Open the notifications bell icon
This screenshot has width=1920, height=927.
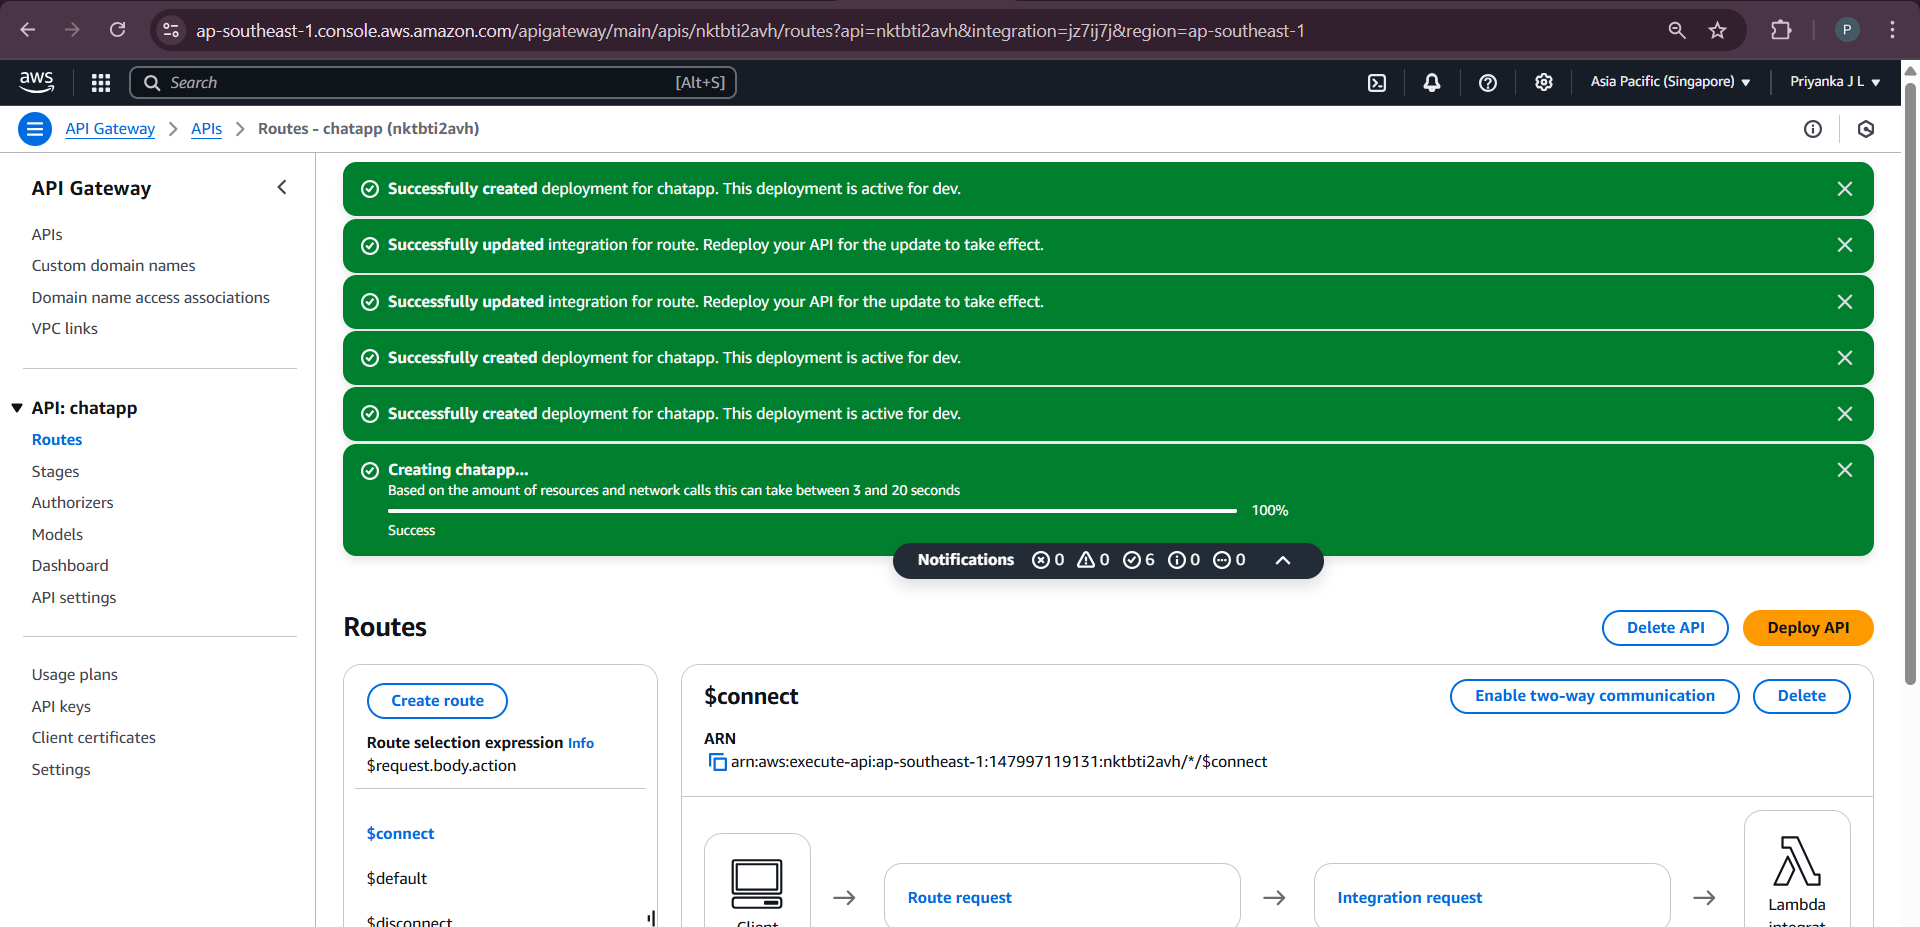(1432, 83)
